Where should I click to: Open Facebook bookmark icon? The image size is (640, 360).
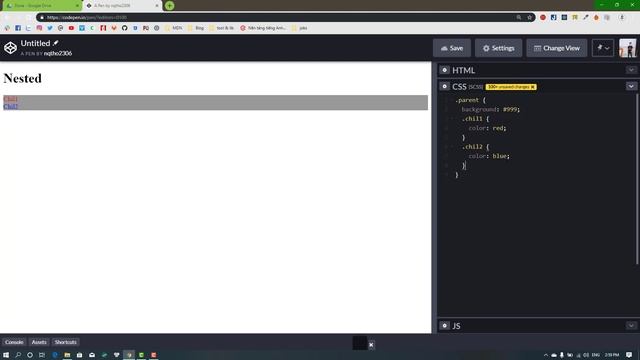point(18,28)
